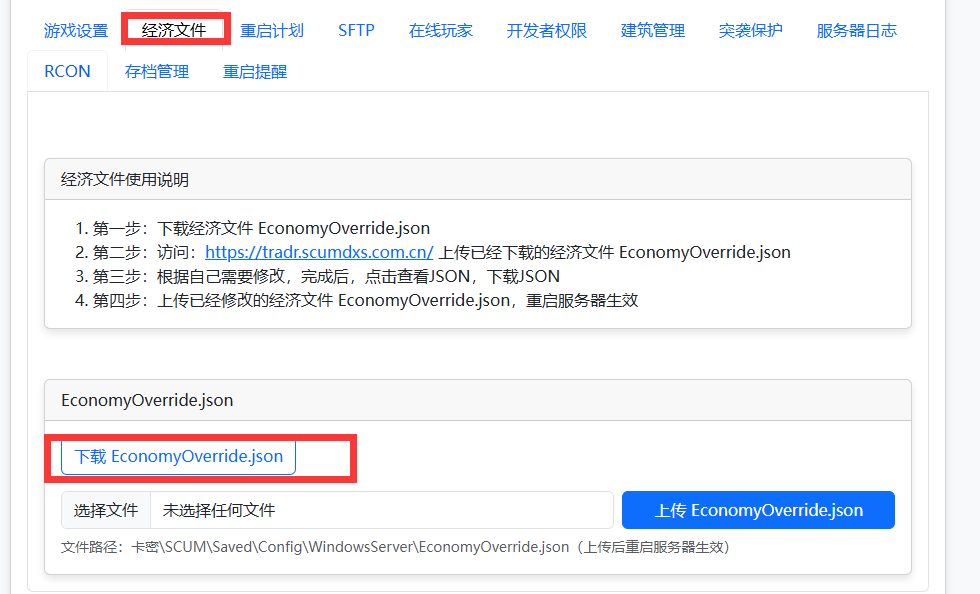Screen dimensions: 980x594
Task: Visit the tradr.scumdxs.com.cn link
Action: point(319,252)
